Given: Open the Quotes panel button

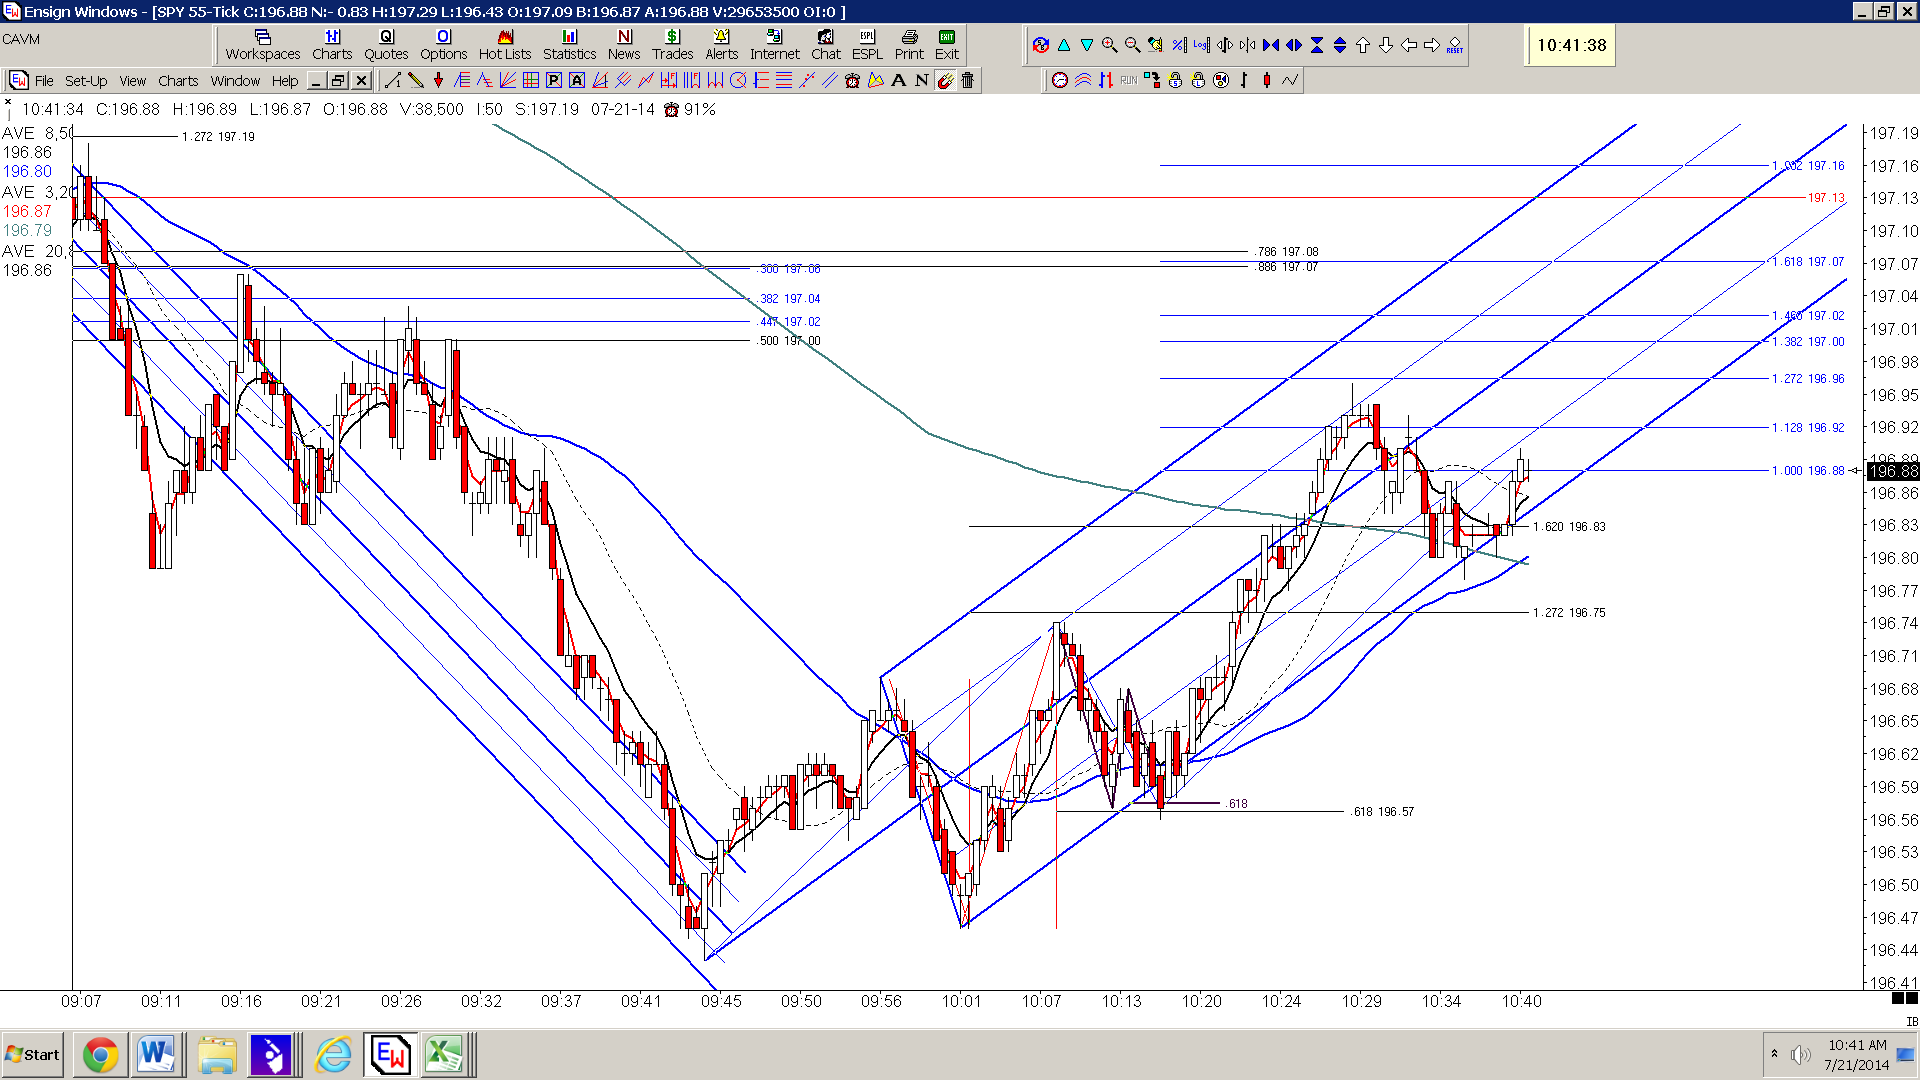Looking at the screenshot, I should (x=386, y=45).
